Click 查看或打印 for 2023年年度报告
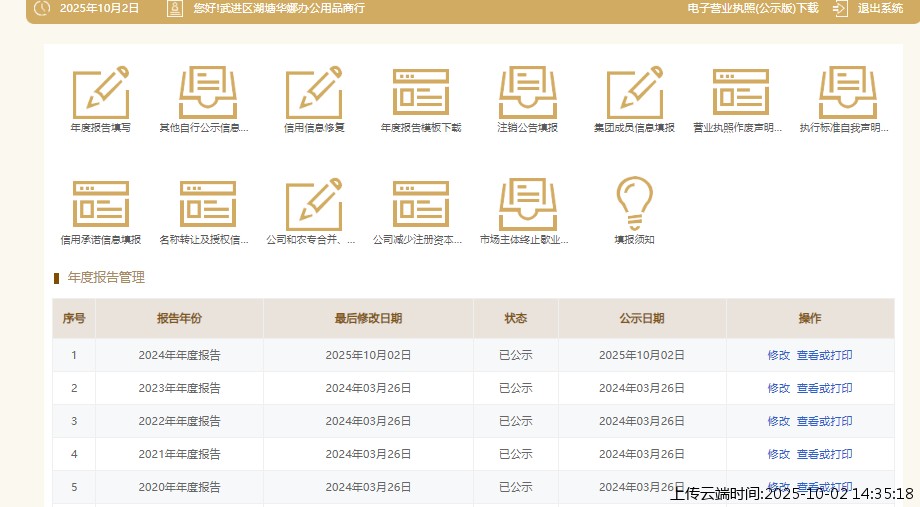 click(824, 388)
